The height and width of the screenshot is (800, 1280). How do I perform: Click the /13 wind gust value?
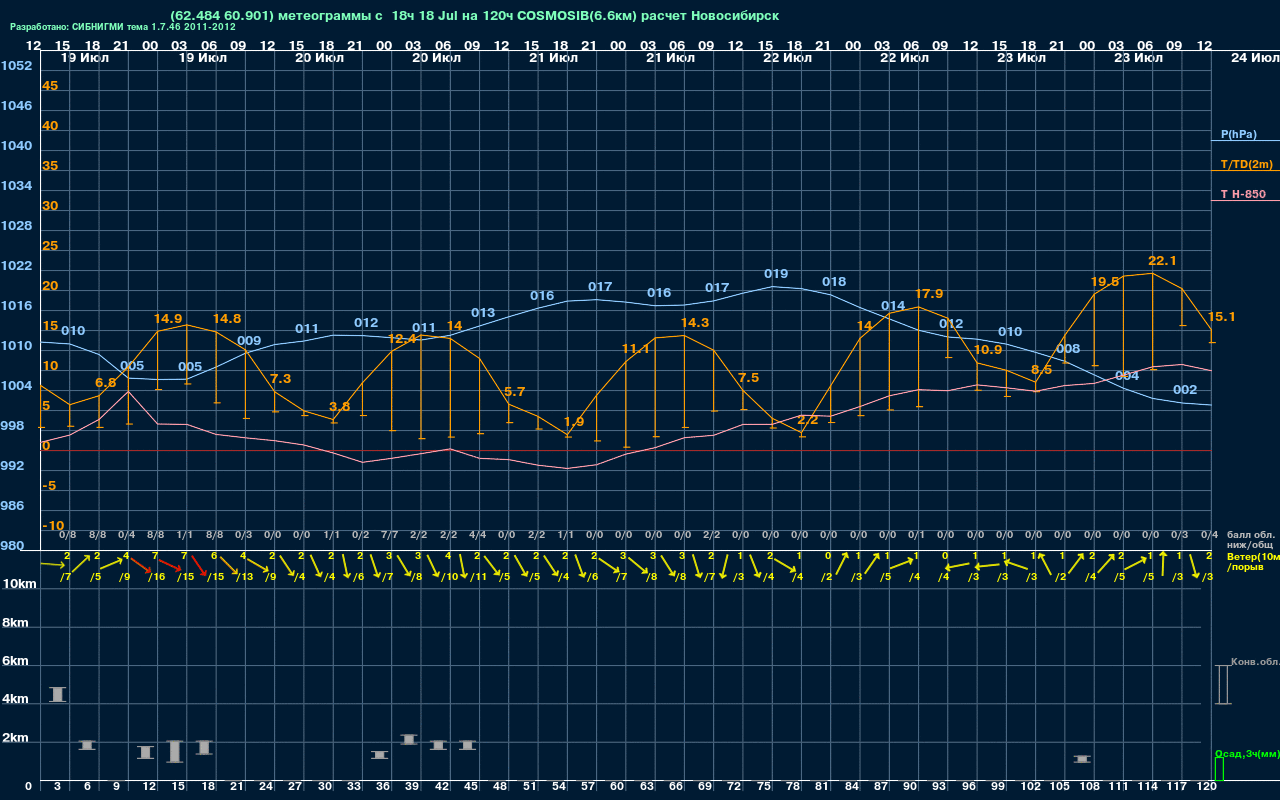point(245,577)
